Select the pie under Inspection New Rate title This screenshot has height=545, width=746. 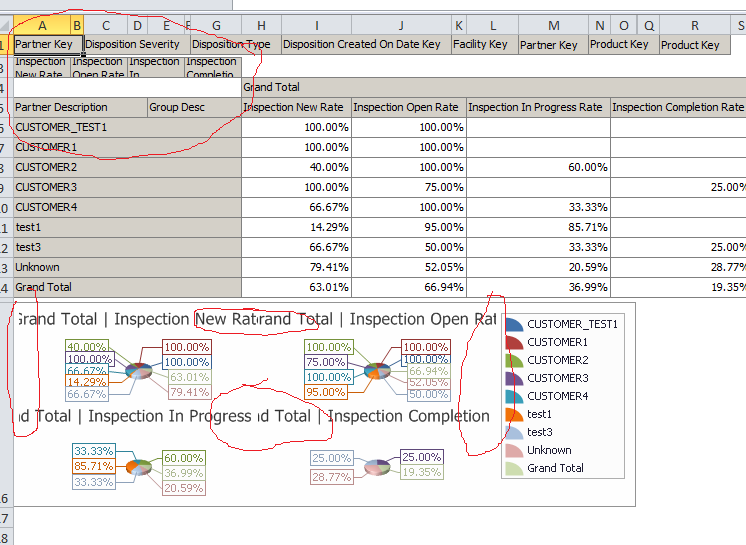(x=139, y=370)
